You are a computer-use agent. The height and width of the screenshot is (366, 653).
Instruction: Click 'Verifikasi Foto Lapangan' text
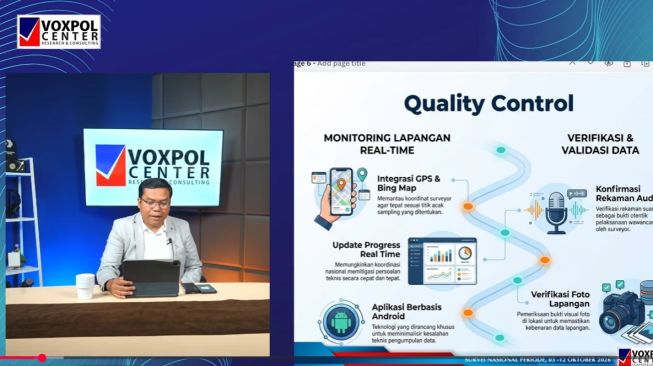560,299
